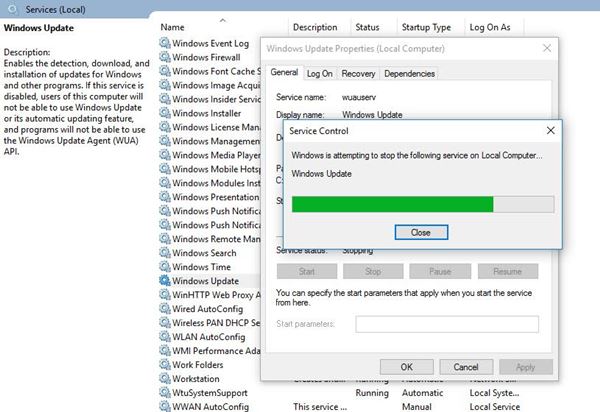Close Windows Update Properties with X

[547, 48]
